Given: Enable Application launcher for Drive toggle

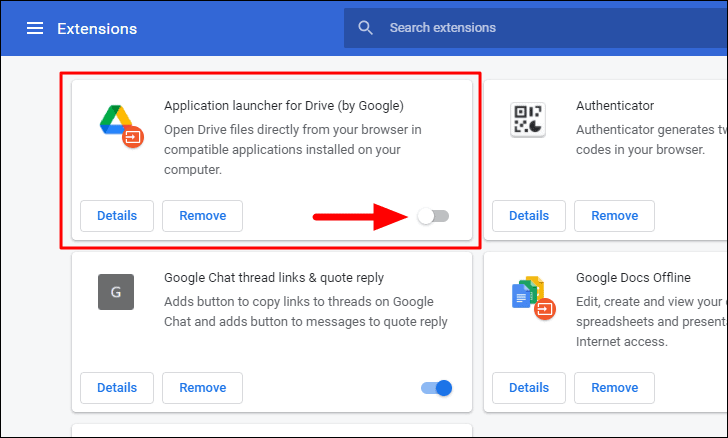Looking at the screenshot, I should 433,216.
